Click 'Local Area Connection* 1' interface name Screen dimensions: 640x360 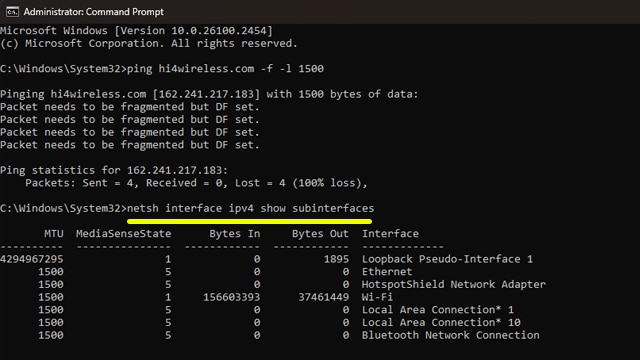click(x=438, y=310)
